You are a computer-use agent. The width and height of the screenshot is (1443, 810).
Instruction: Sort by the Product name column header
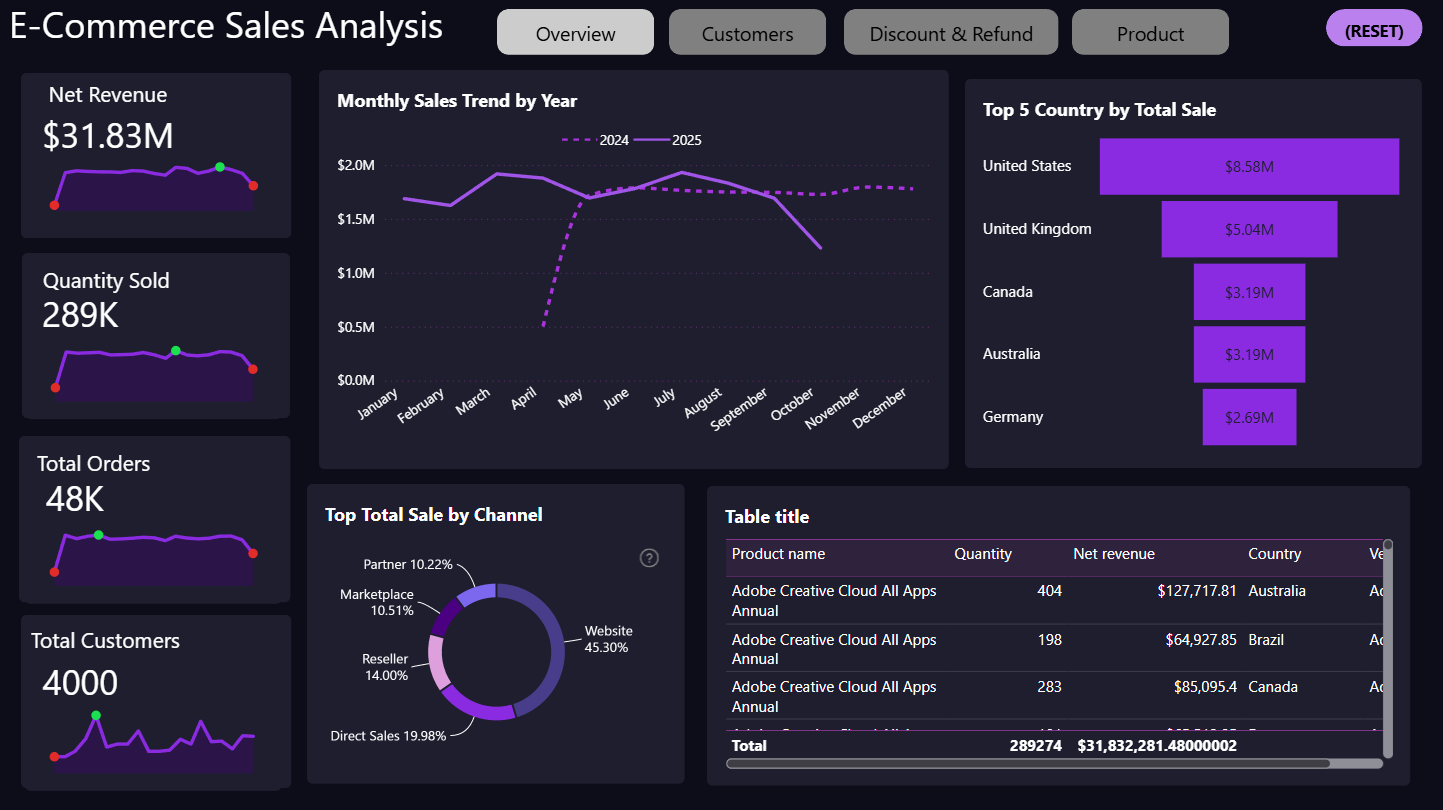coord(779,554)
